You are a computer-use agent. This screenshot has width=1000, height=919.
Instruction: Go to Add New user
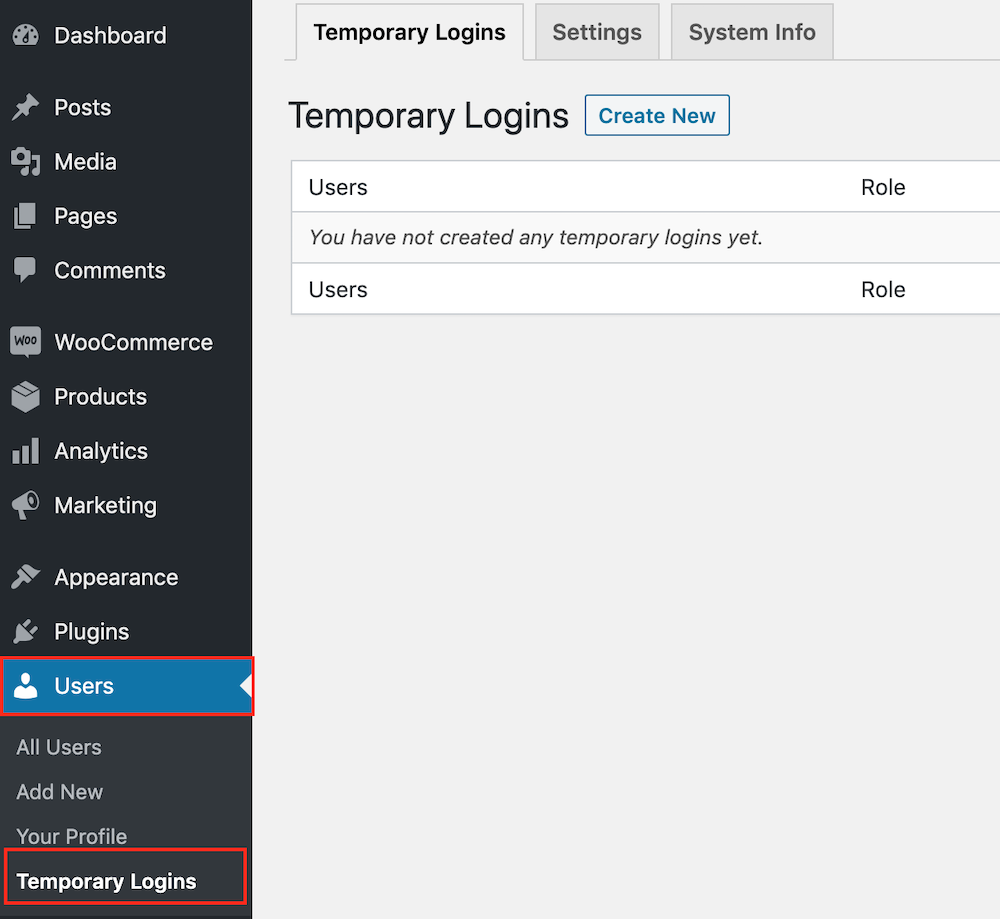[59, 792]
